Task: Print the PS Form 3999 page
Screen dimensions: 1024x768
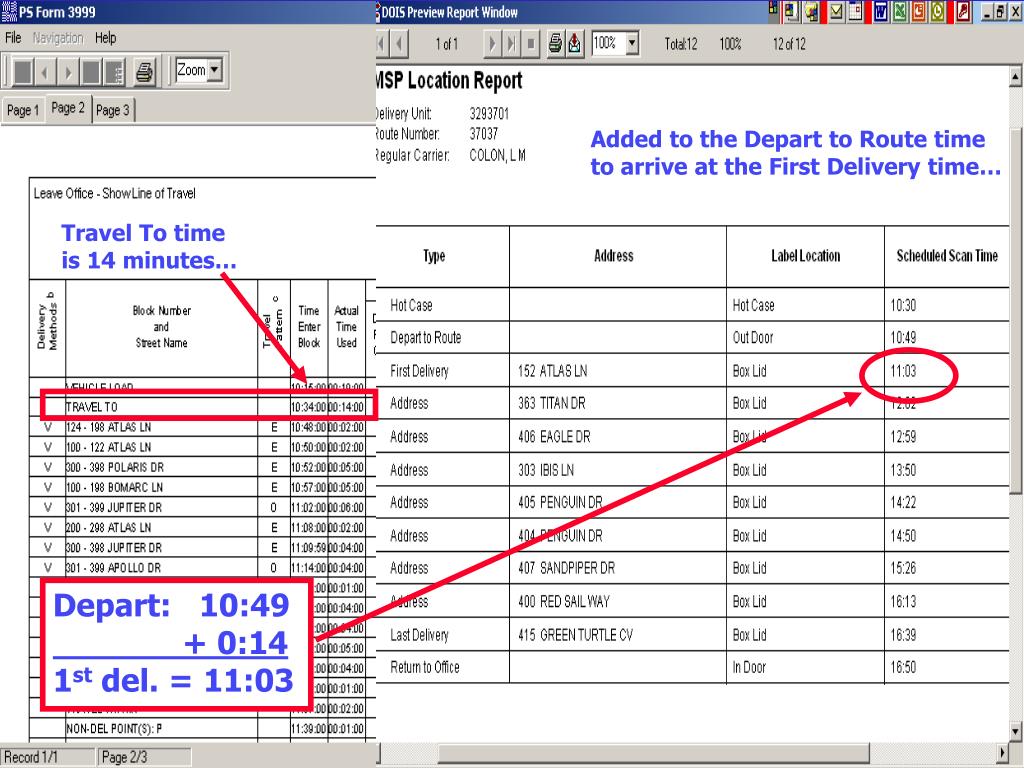Action: [144, 72]
